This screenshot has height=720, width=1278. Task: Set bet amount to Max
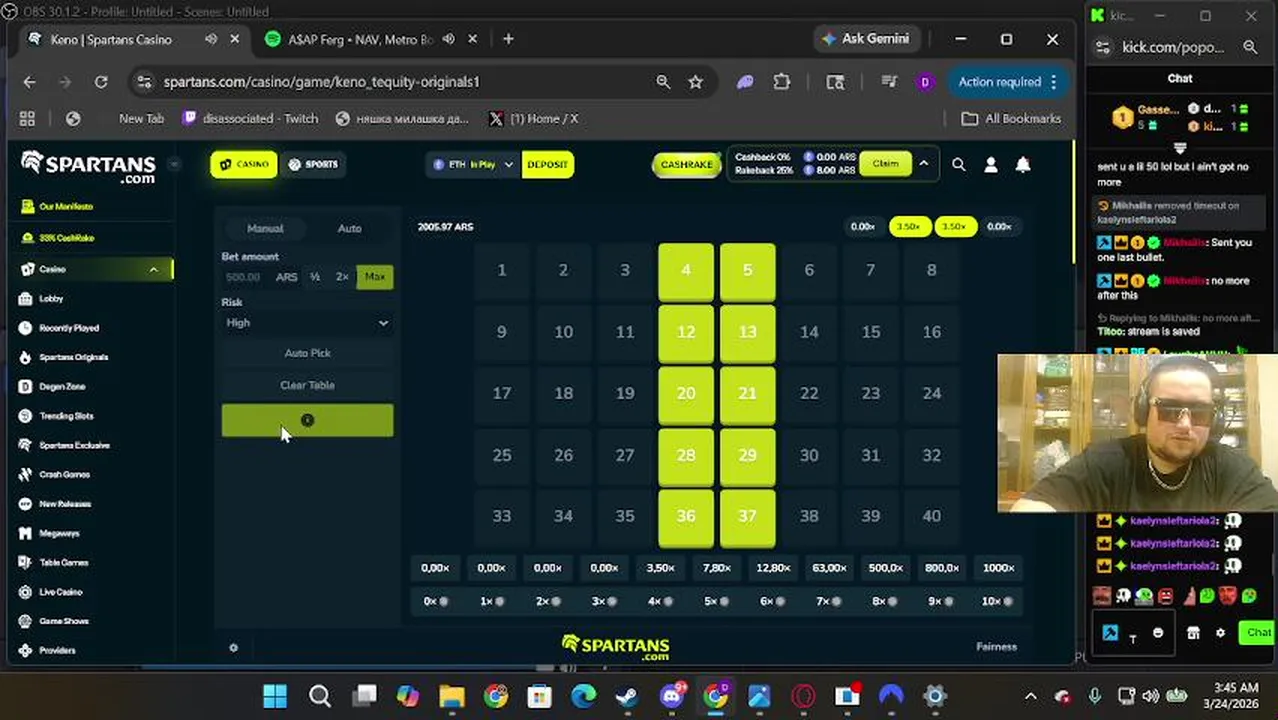coord(375,277)
